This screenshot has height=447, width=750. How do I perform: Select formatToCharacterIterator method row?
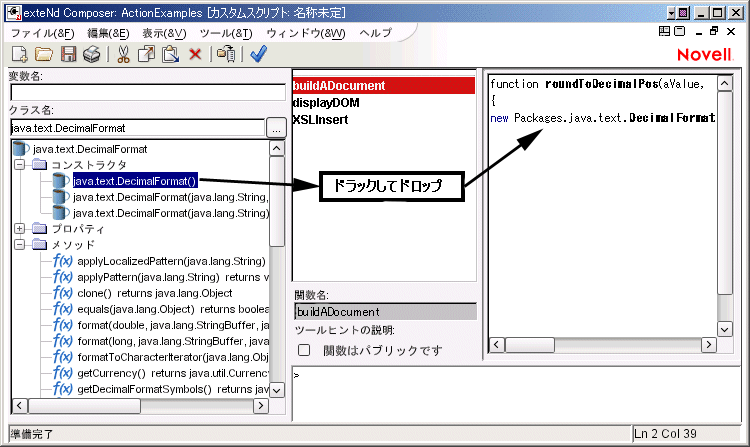coord(173,357)
